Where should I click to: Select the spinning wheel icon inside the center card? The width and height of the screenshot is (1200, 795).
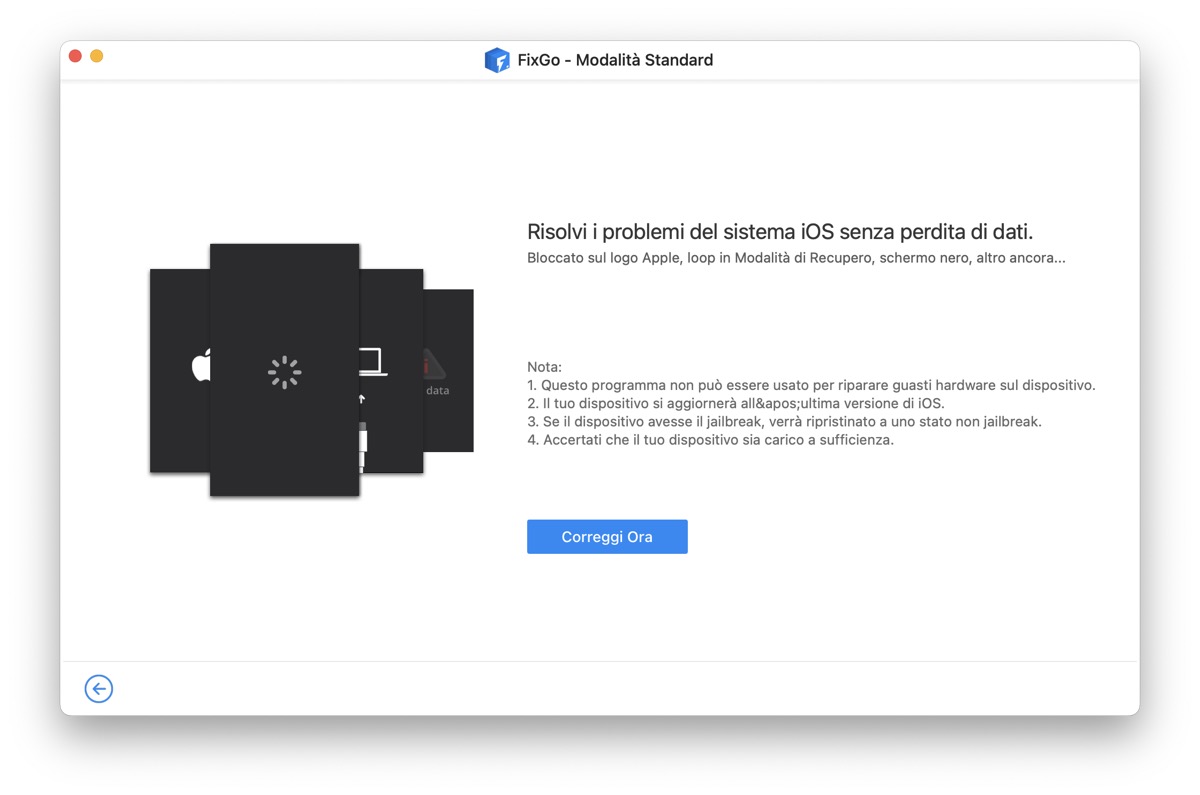click(x=284, y=371)
